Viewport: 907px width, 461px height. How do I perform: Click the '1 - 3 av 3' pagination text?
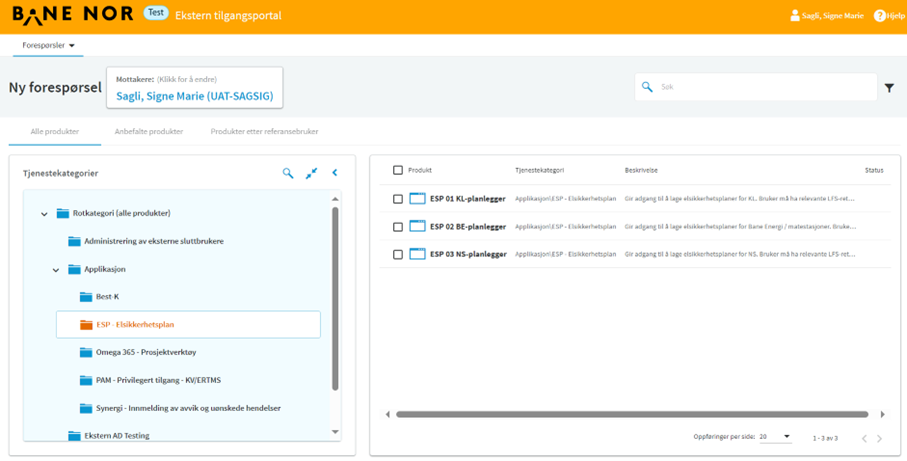point(825,438)
